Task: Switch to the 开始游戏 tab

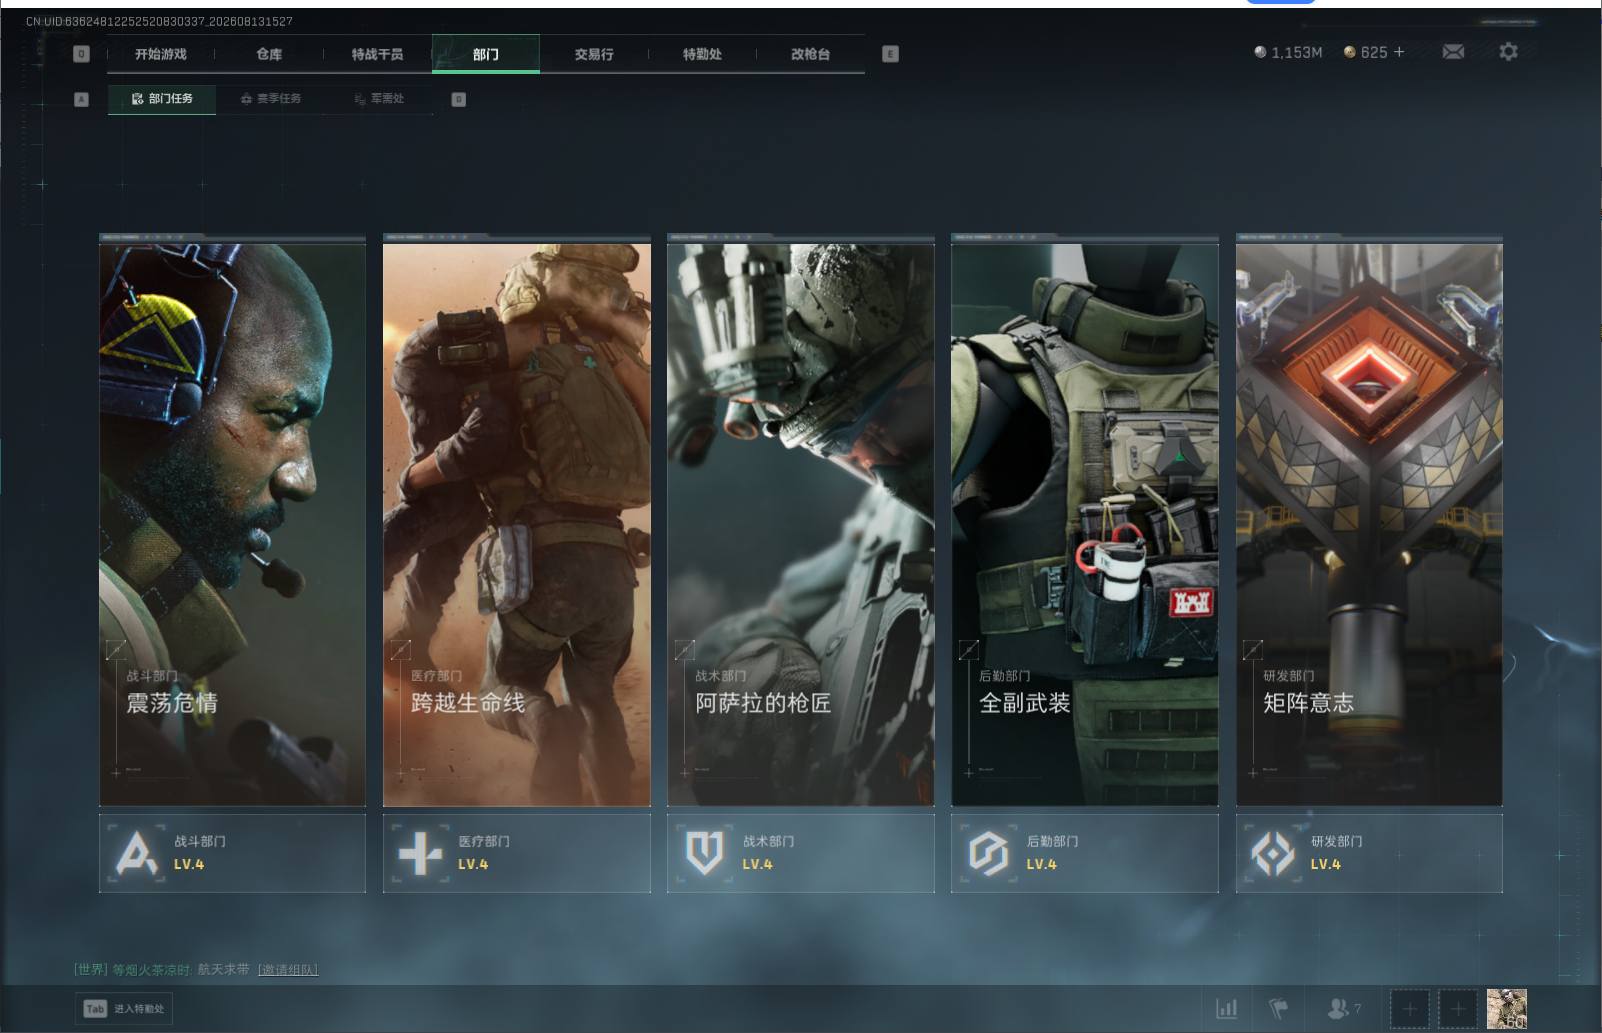Action: click(x=161, y=54)
